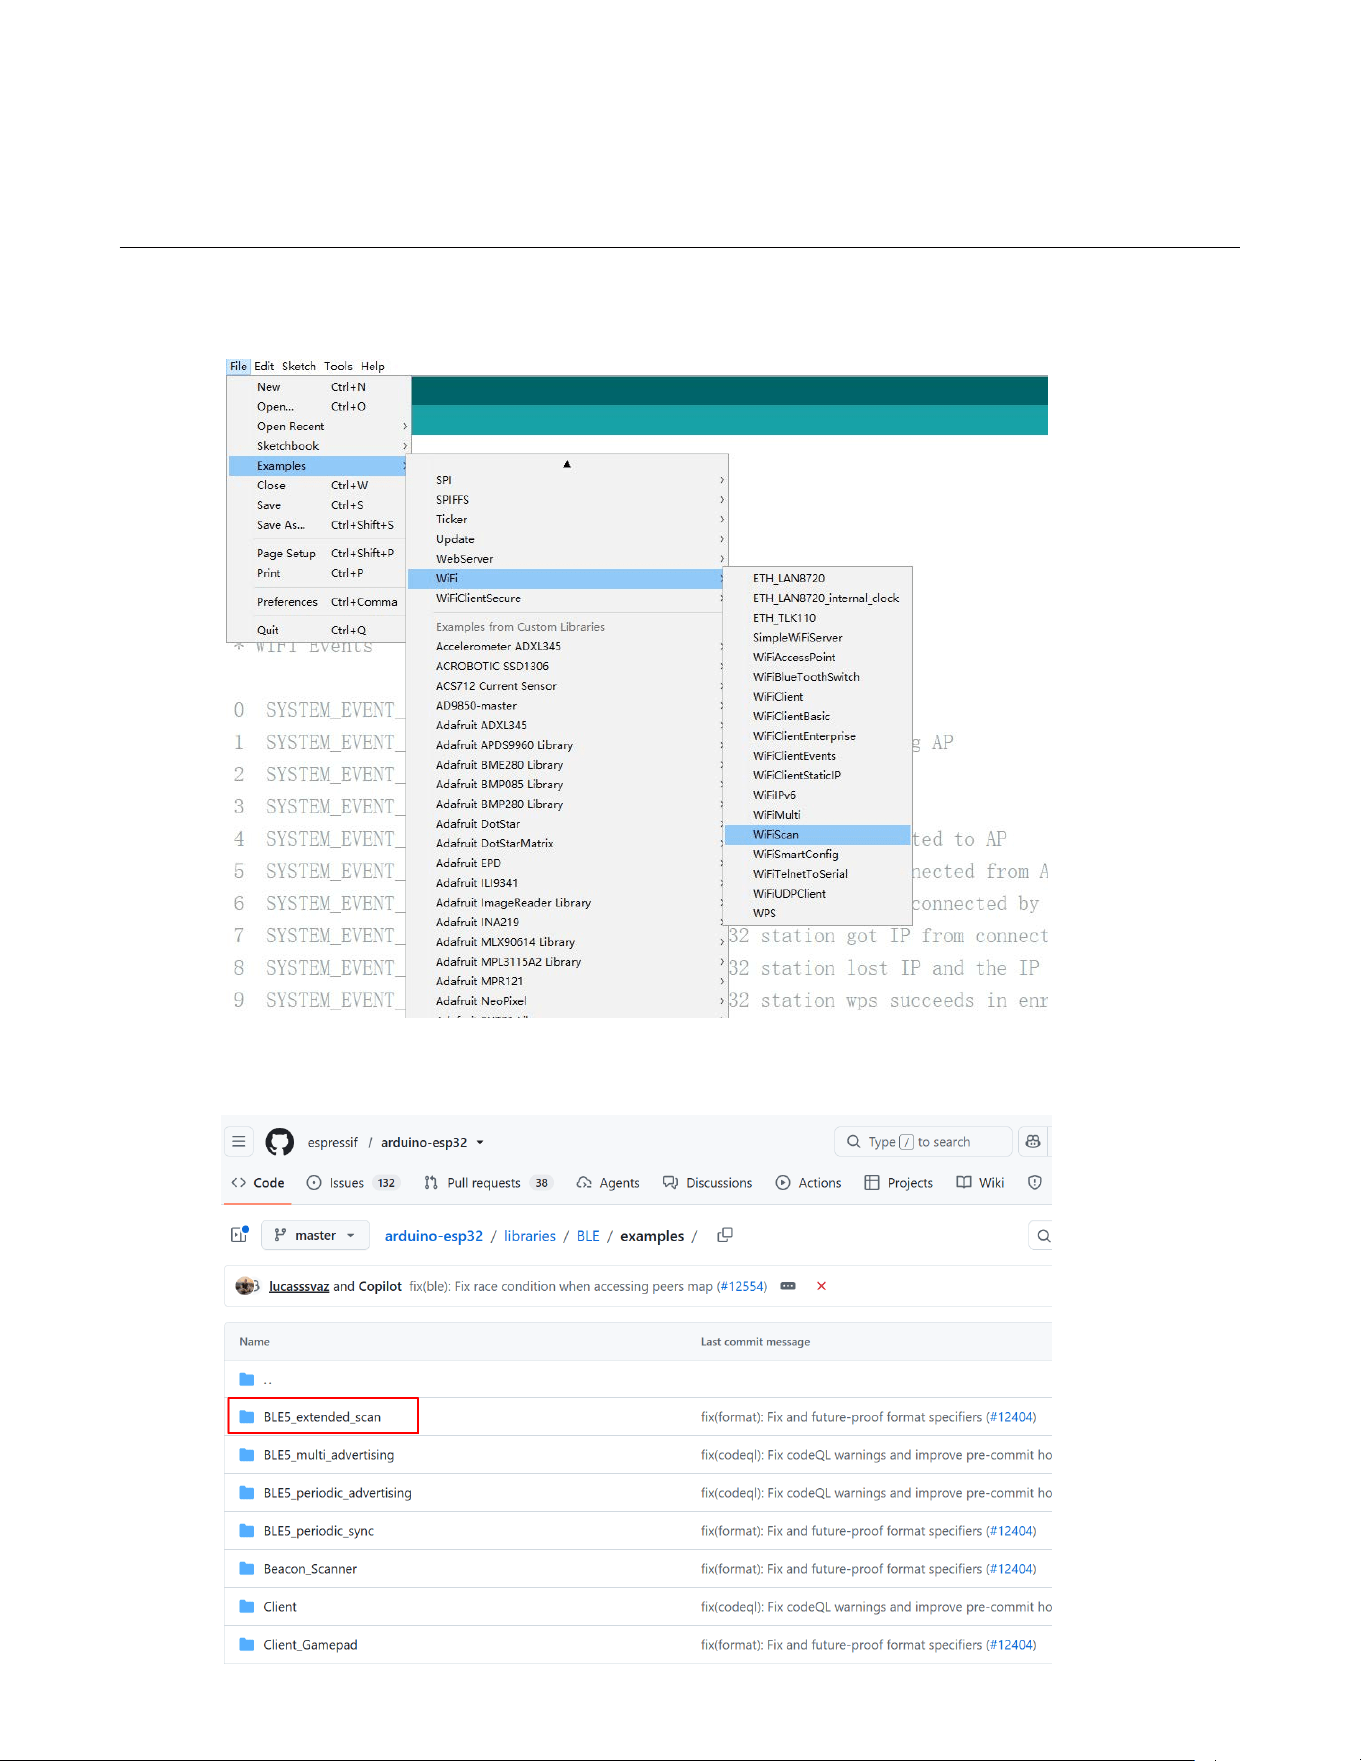The image size is (1361, 1761).
Task: Click the GitHub Octocat logo
Action: [x=280, y=1142]
